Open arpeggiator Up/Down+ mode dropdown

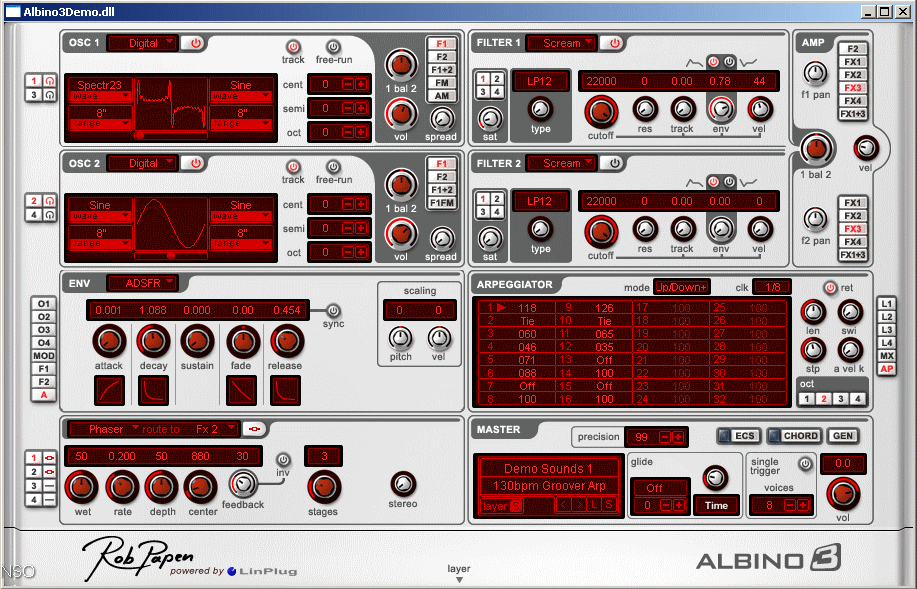[x=681, y=287]
